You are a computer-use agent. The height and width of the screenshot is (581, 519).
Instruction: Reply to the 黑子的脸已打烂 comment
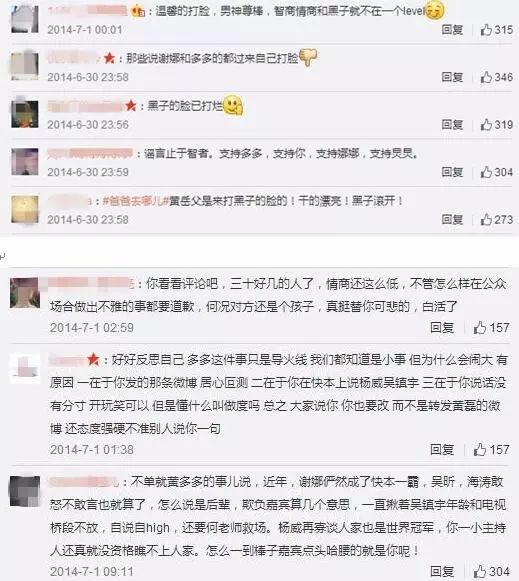pyautogui.click(x=452, y=124)
